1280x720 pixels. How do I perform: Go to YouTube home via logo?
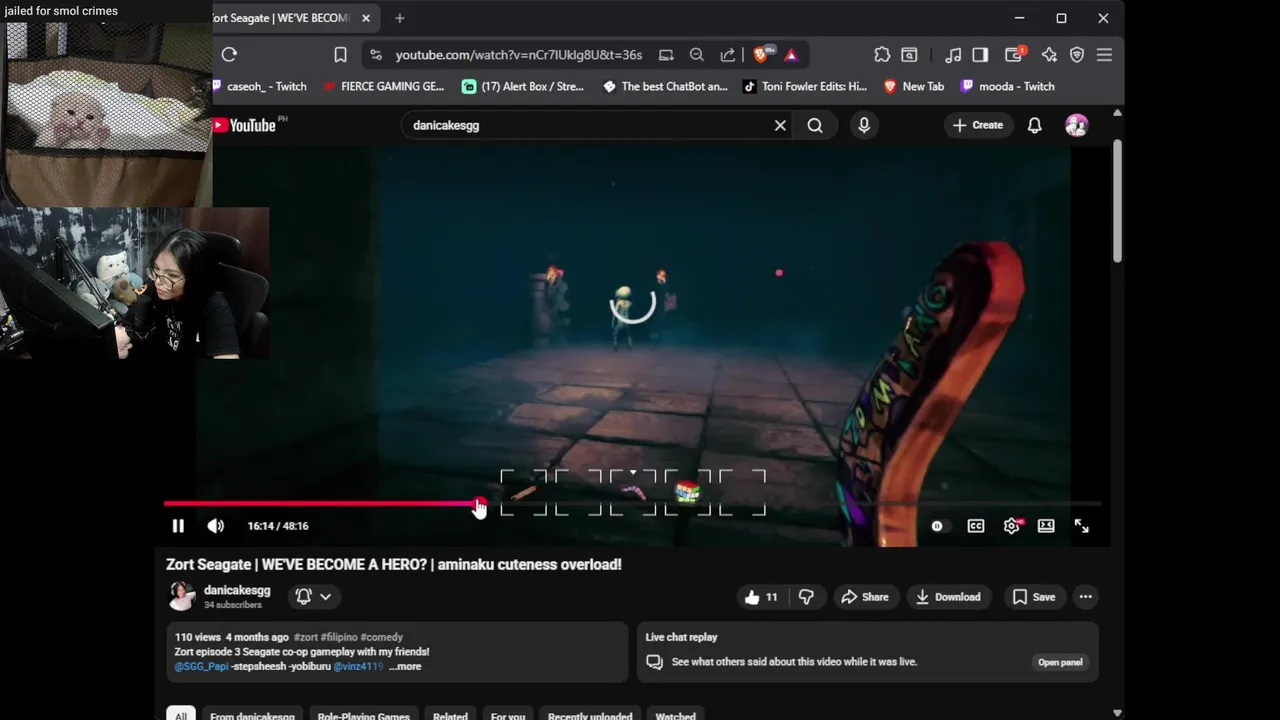click(x=244, y=125)
